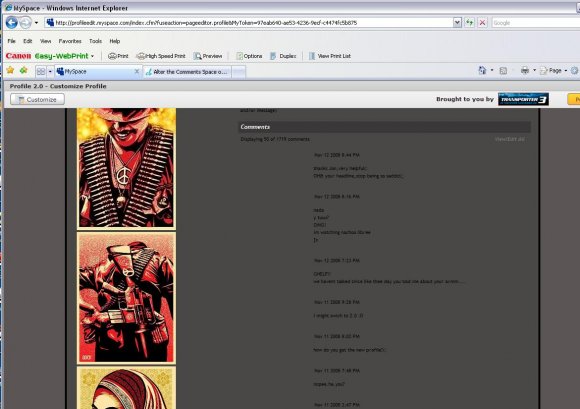Click the 'I might switch to 2.0' comment
The image size is (580, 409).
coord(338,315)
